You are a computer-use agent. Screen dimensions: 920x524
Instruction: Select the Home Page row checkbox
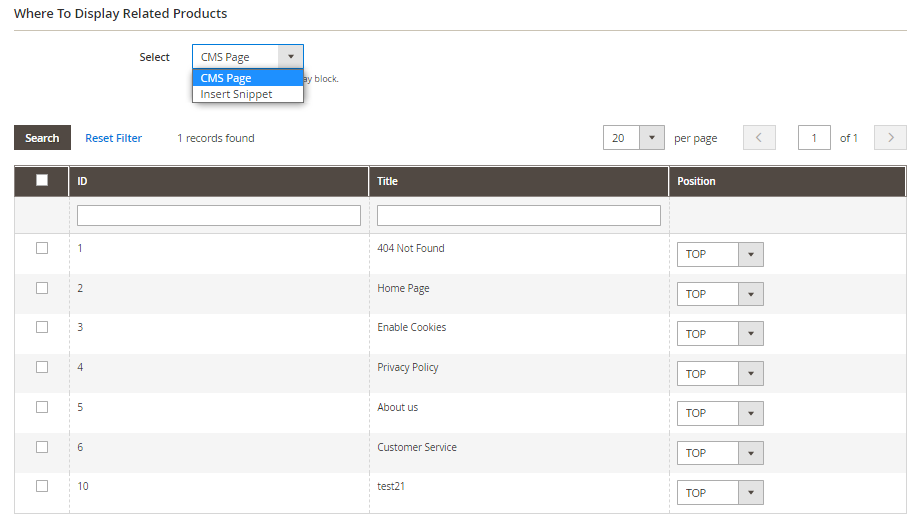(42, 288)
